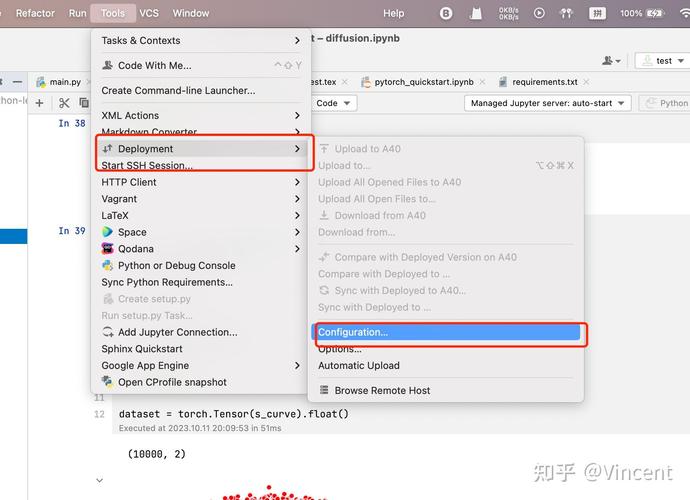This screenshot has width=690, height=500.
Task: Choose Code With Me menu entry
Action: 201,66
